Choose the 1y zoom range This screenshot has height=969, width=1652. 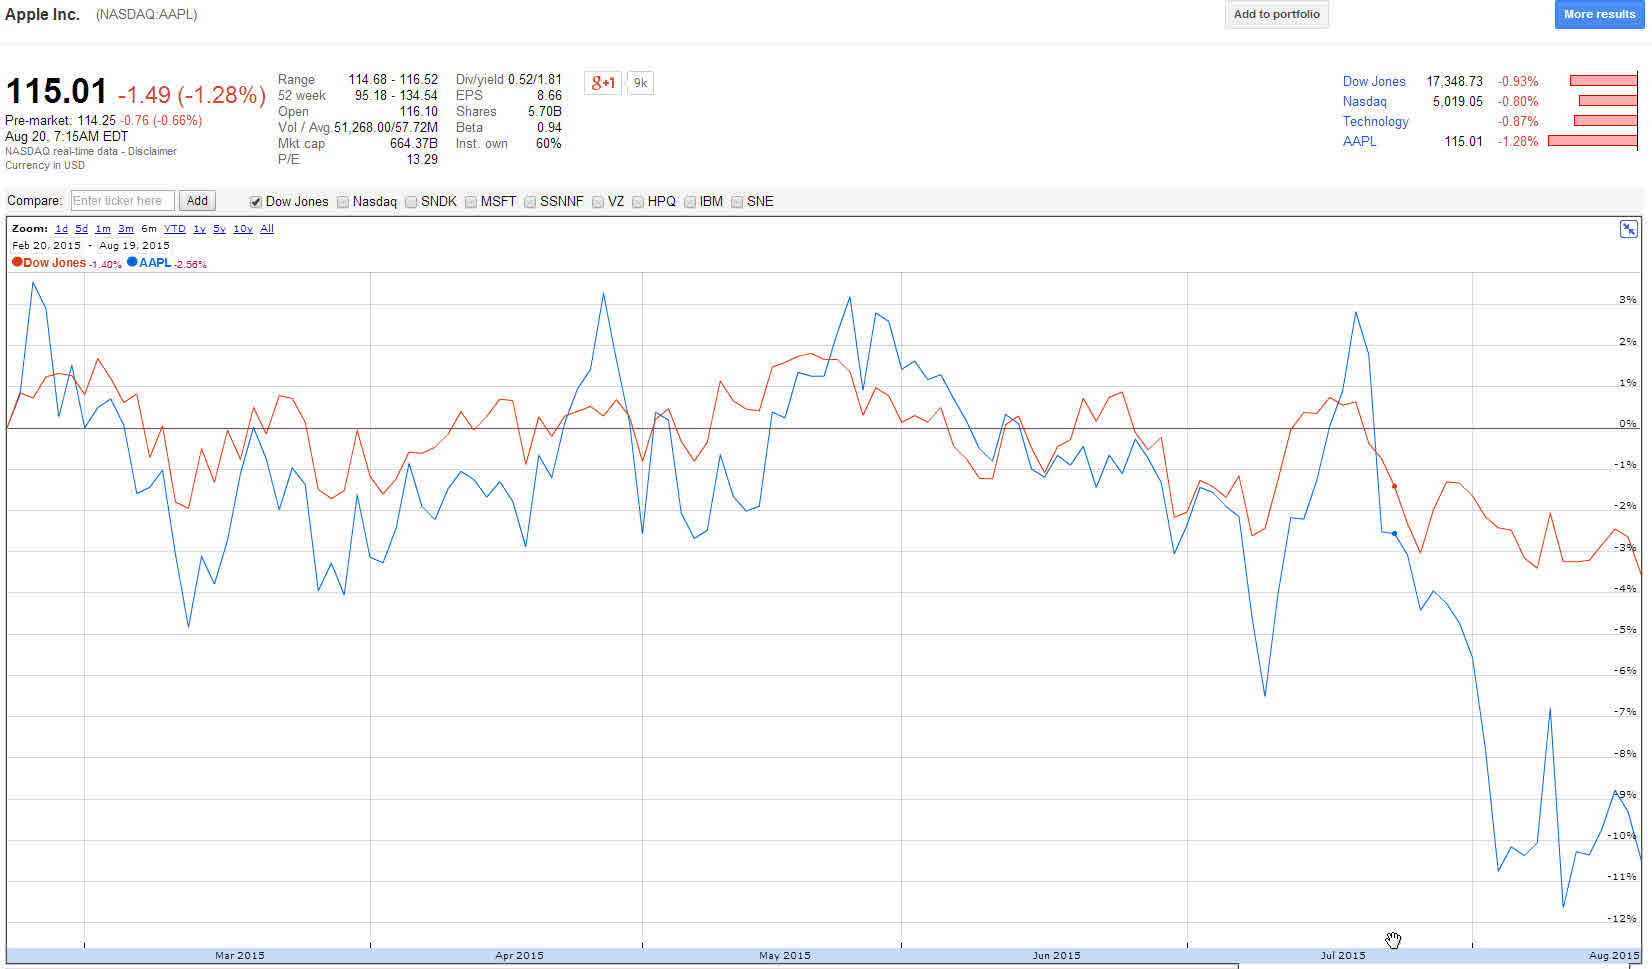click(199, 229)
